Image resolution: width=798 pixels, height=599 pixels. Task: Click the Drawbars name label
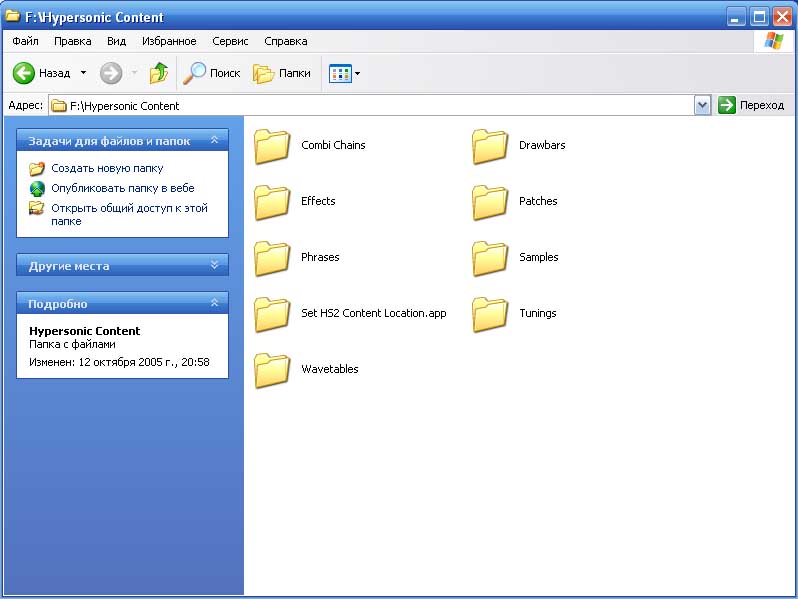[x=542, y=145]
